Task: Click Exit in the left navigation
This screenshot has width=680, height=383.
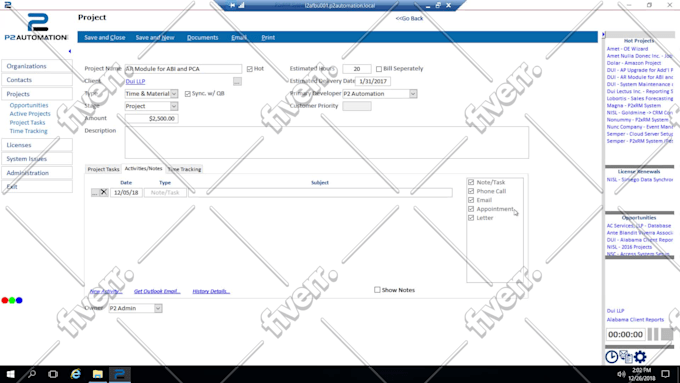Action: (37, 187)
